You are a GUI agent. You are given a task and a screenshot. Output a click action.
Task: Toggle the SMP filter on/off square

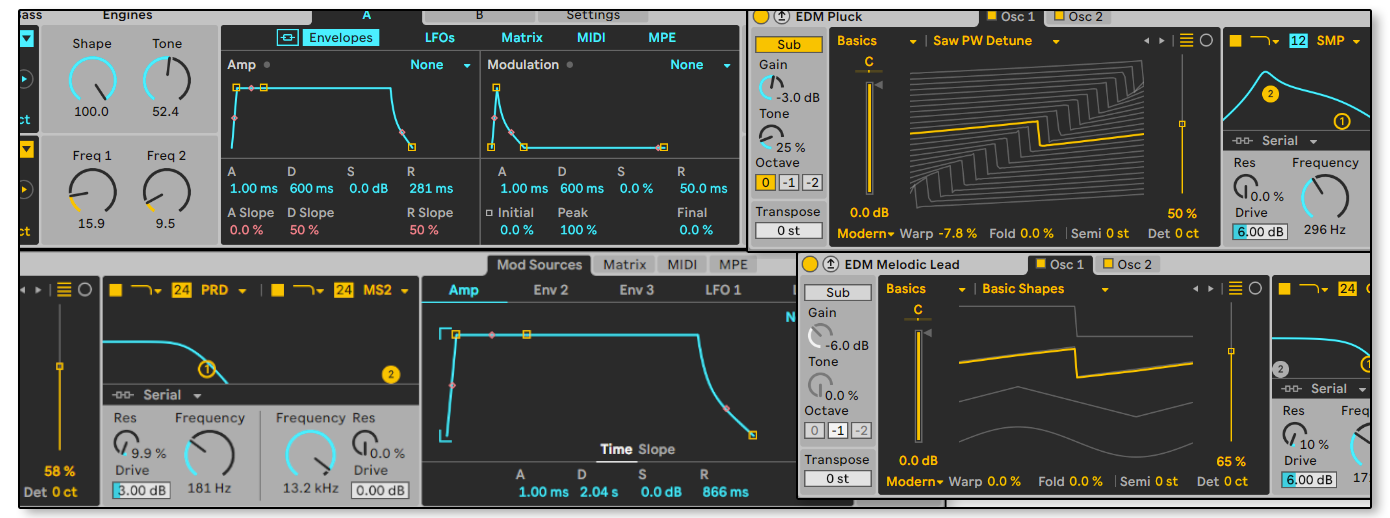[1235, 41]
